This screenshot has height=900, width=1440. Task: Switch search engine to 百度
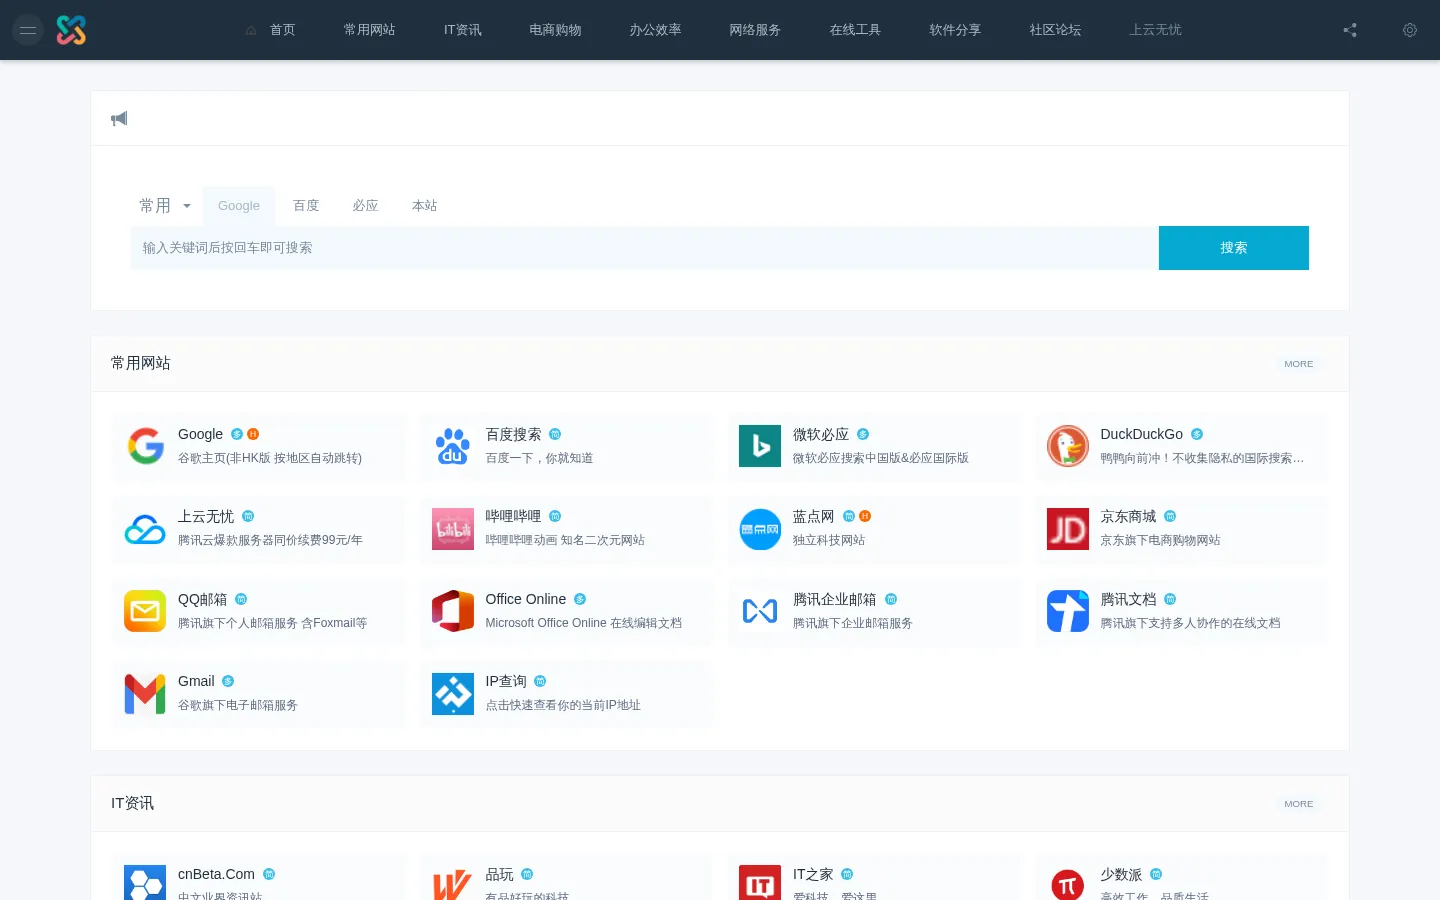tap(306, 206)
